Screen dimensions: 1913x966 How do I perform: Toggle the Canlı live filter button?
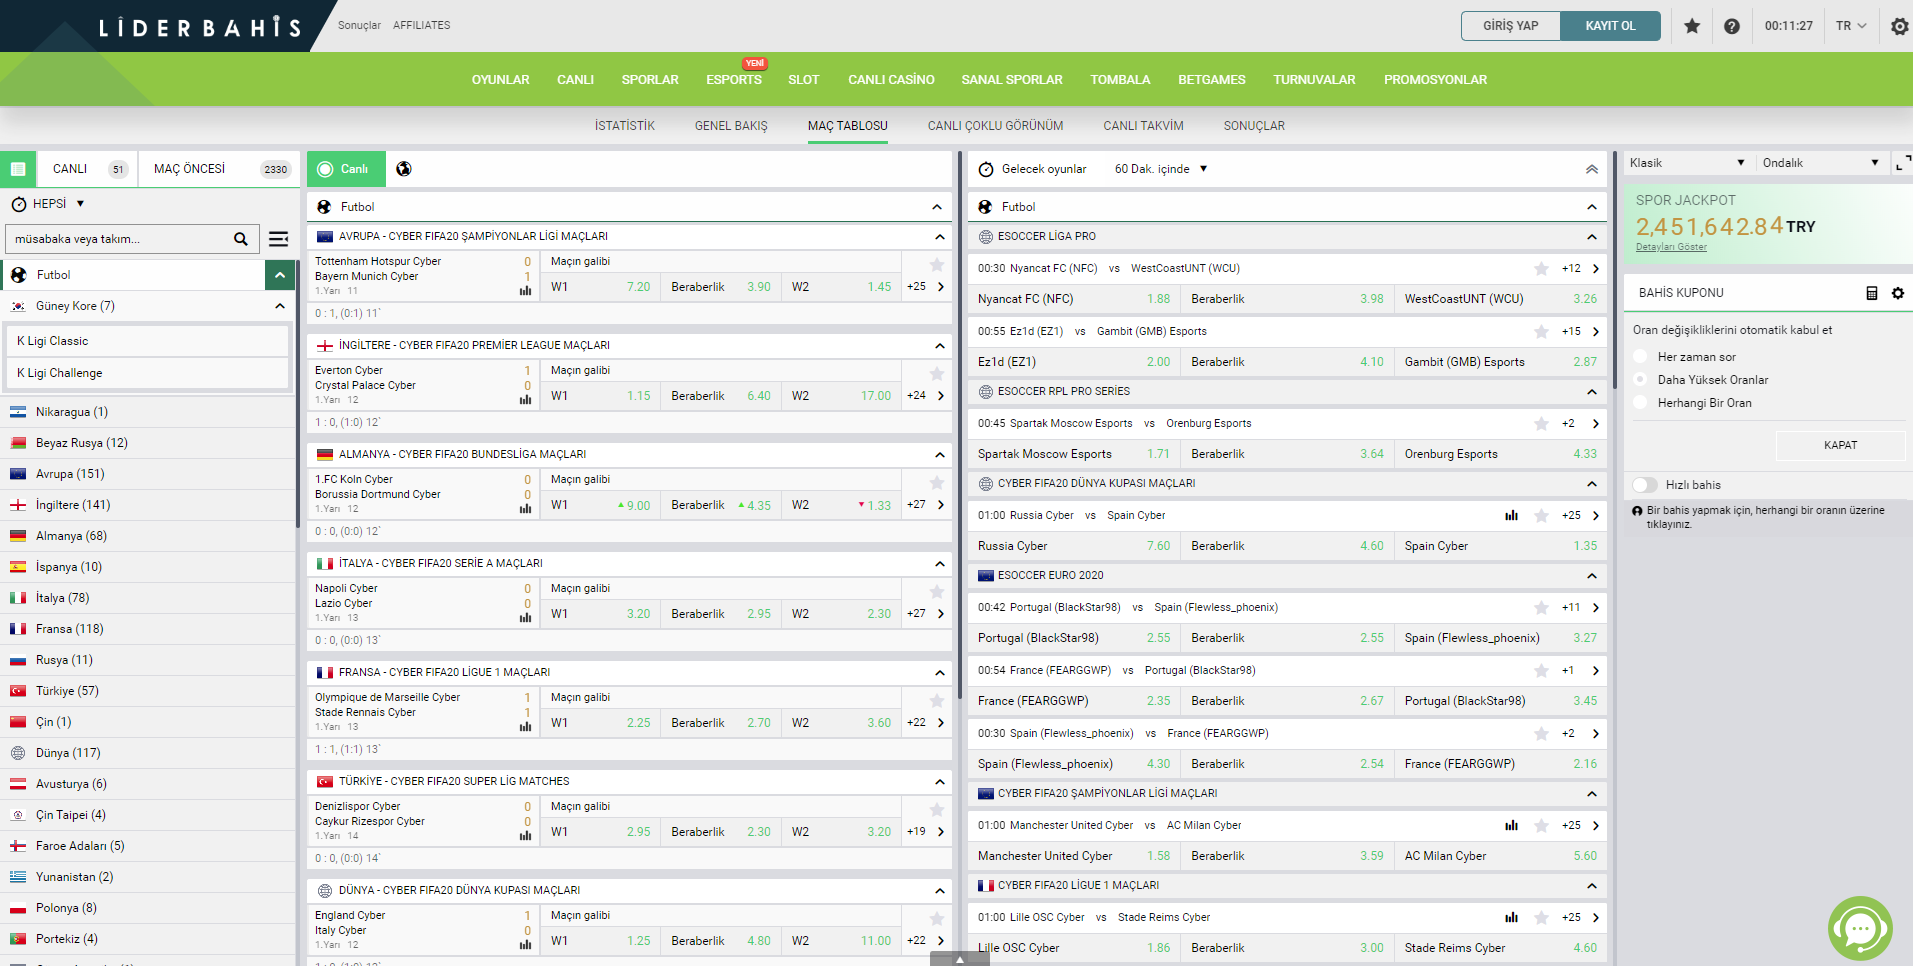click(x=346, y=169)
